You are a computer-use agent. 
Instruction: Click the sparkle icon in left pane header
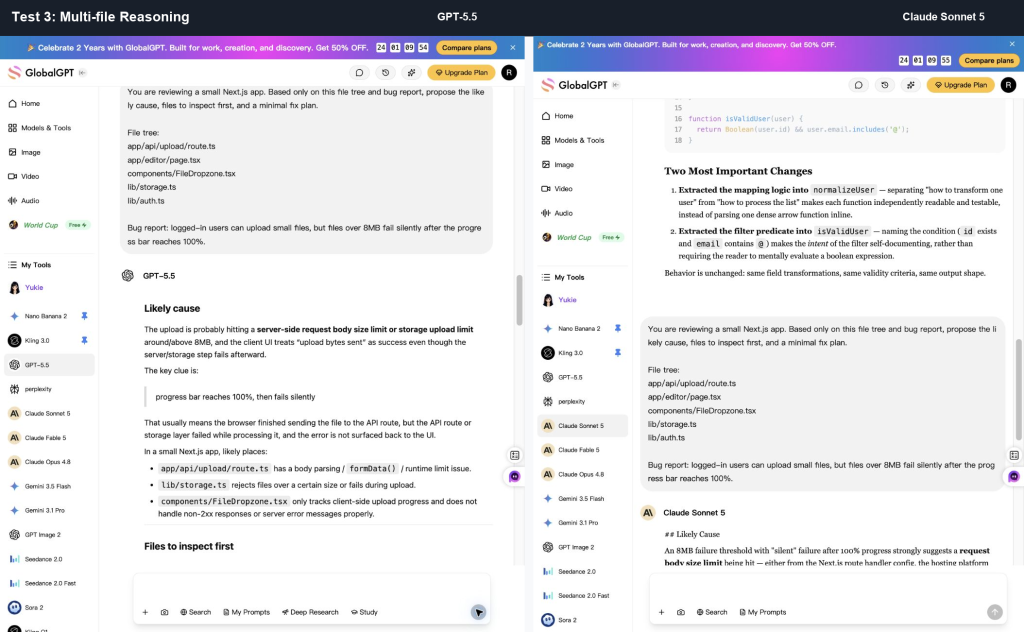(x=411, y=72)
